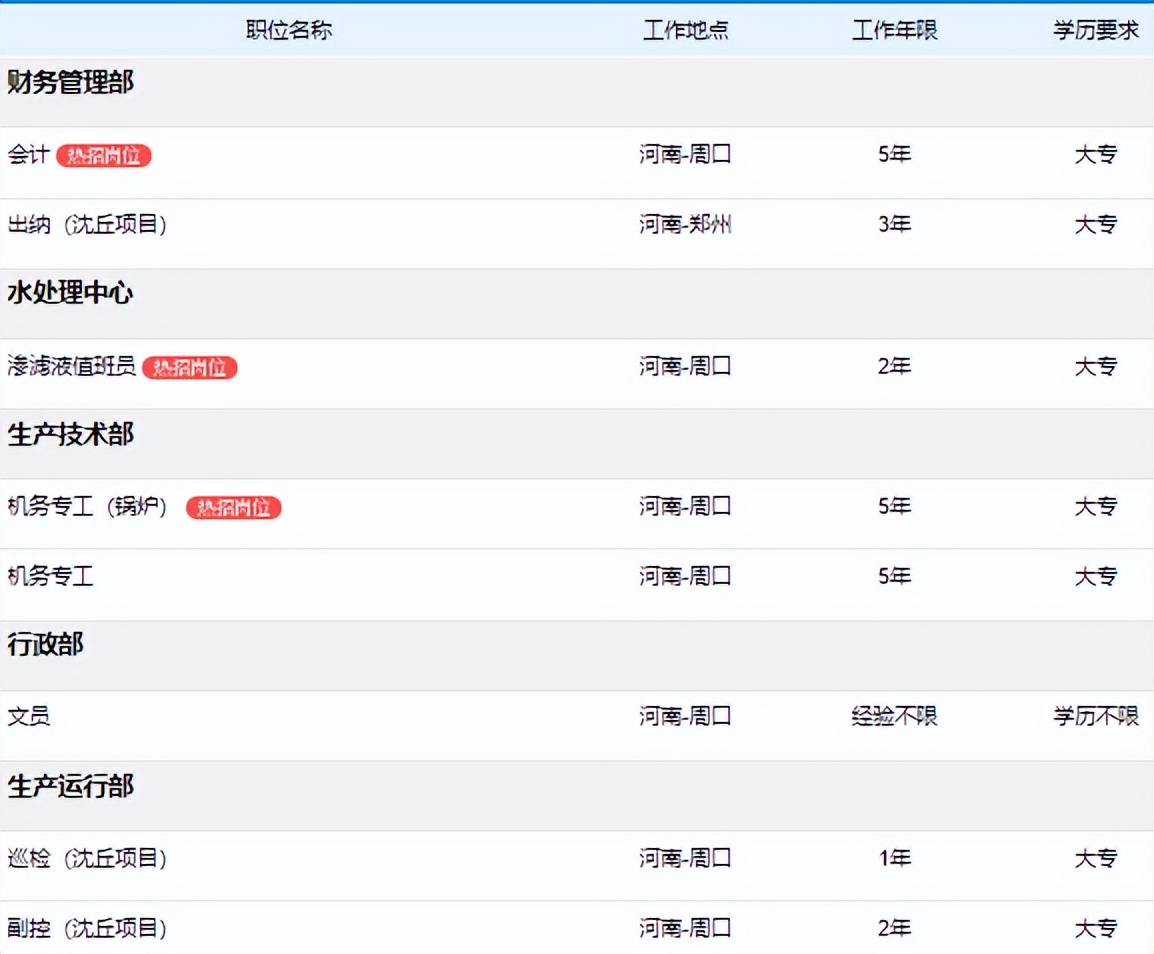
Task: Click 河南-周口 in the 巡检 row
Action: 685,858
